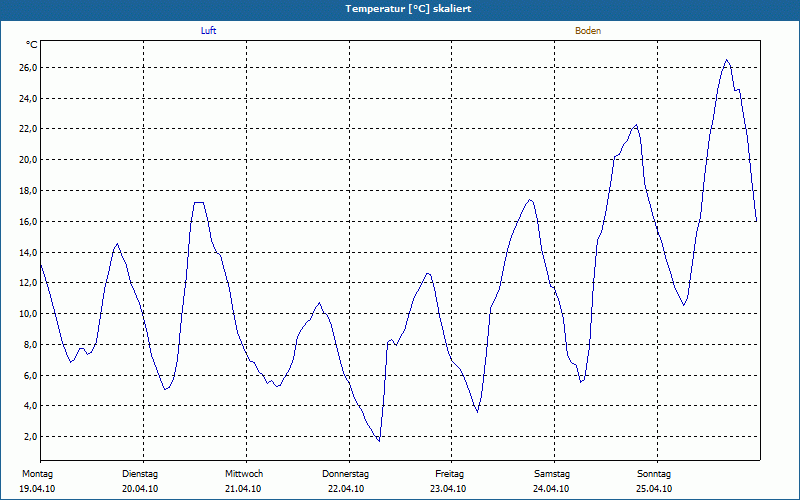800x500 pixels.
Task: Click the 18,0 y-axis value
Action: (x=29, y=191)
